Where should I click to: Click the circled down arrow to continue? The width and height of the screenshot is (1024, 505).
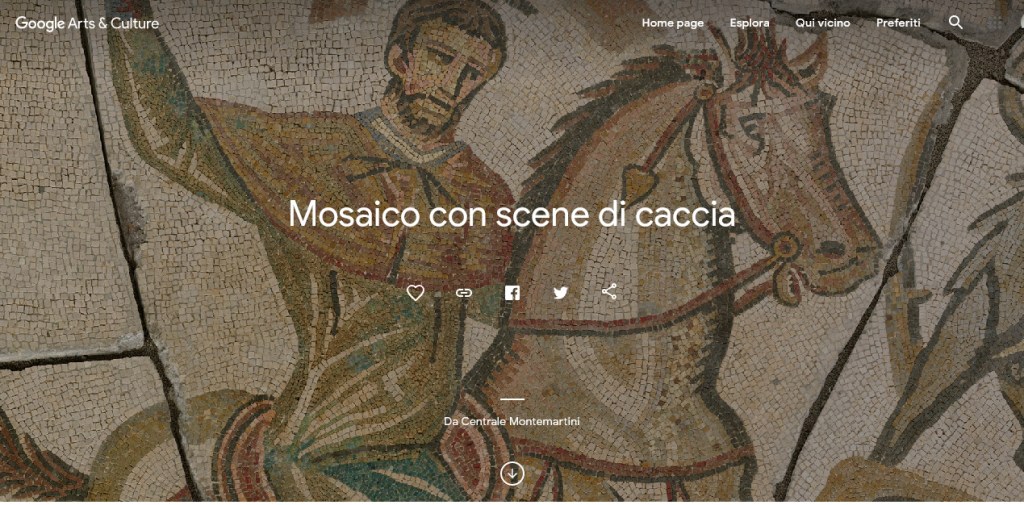coord(512,473)
